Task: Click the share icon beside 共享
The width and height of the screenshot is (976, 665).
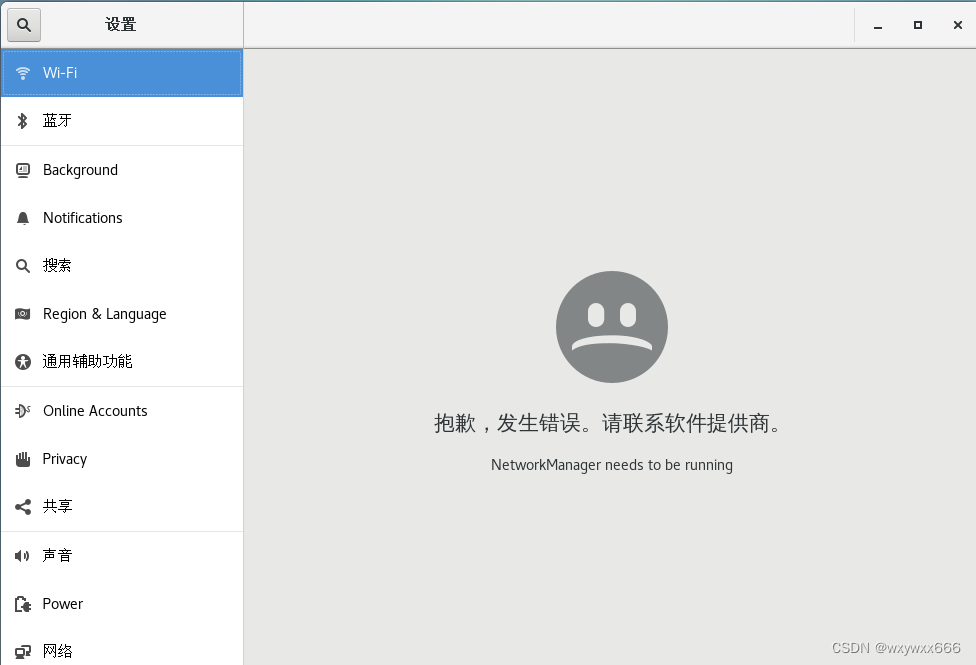Action: [x=23, y=507]
